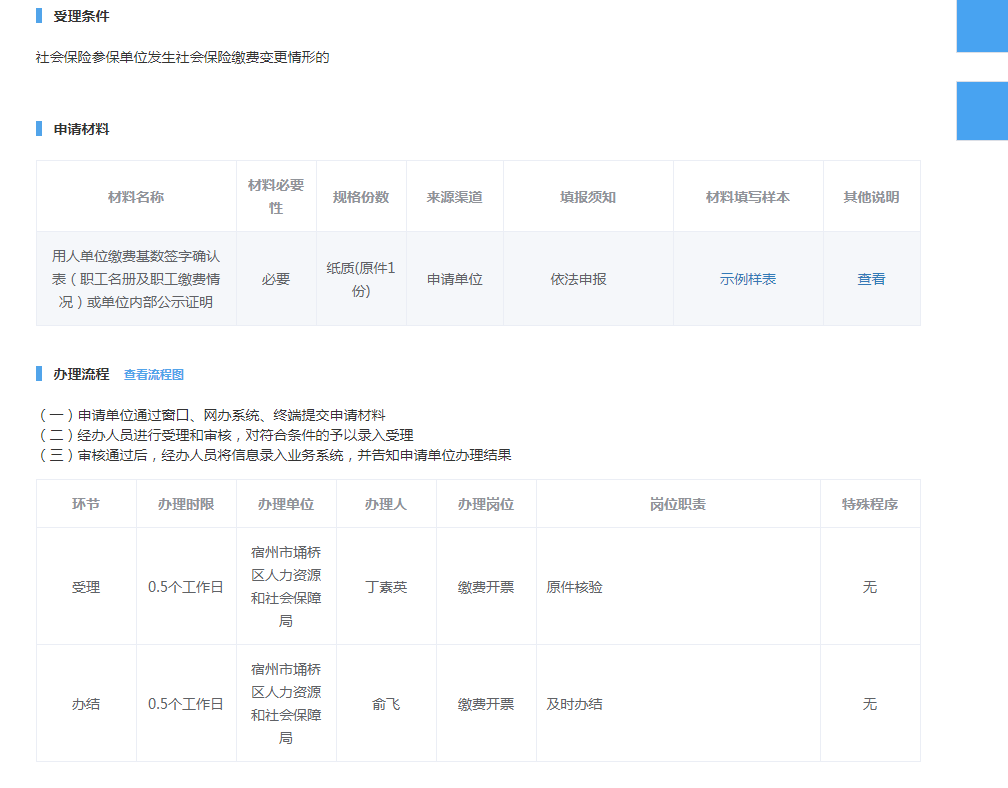1008x788 pixels.
Task: Click the 材料名称 column header
Action: coord(136,197)
